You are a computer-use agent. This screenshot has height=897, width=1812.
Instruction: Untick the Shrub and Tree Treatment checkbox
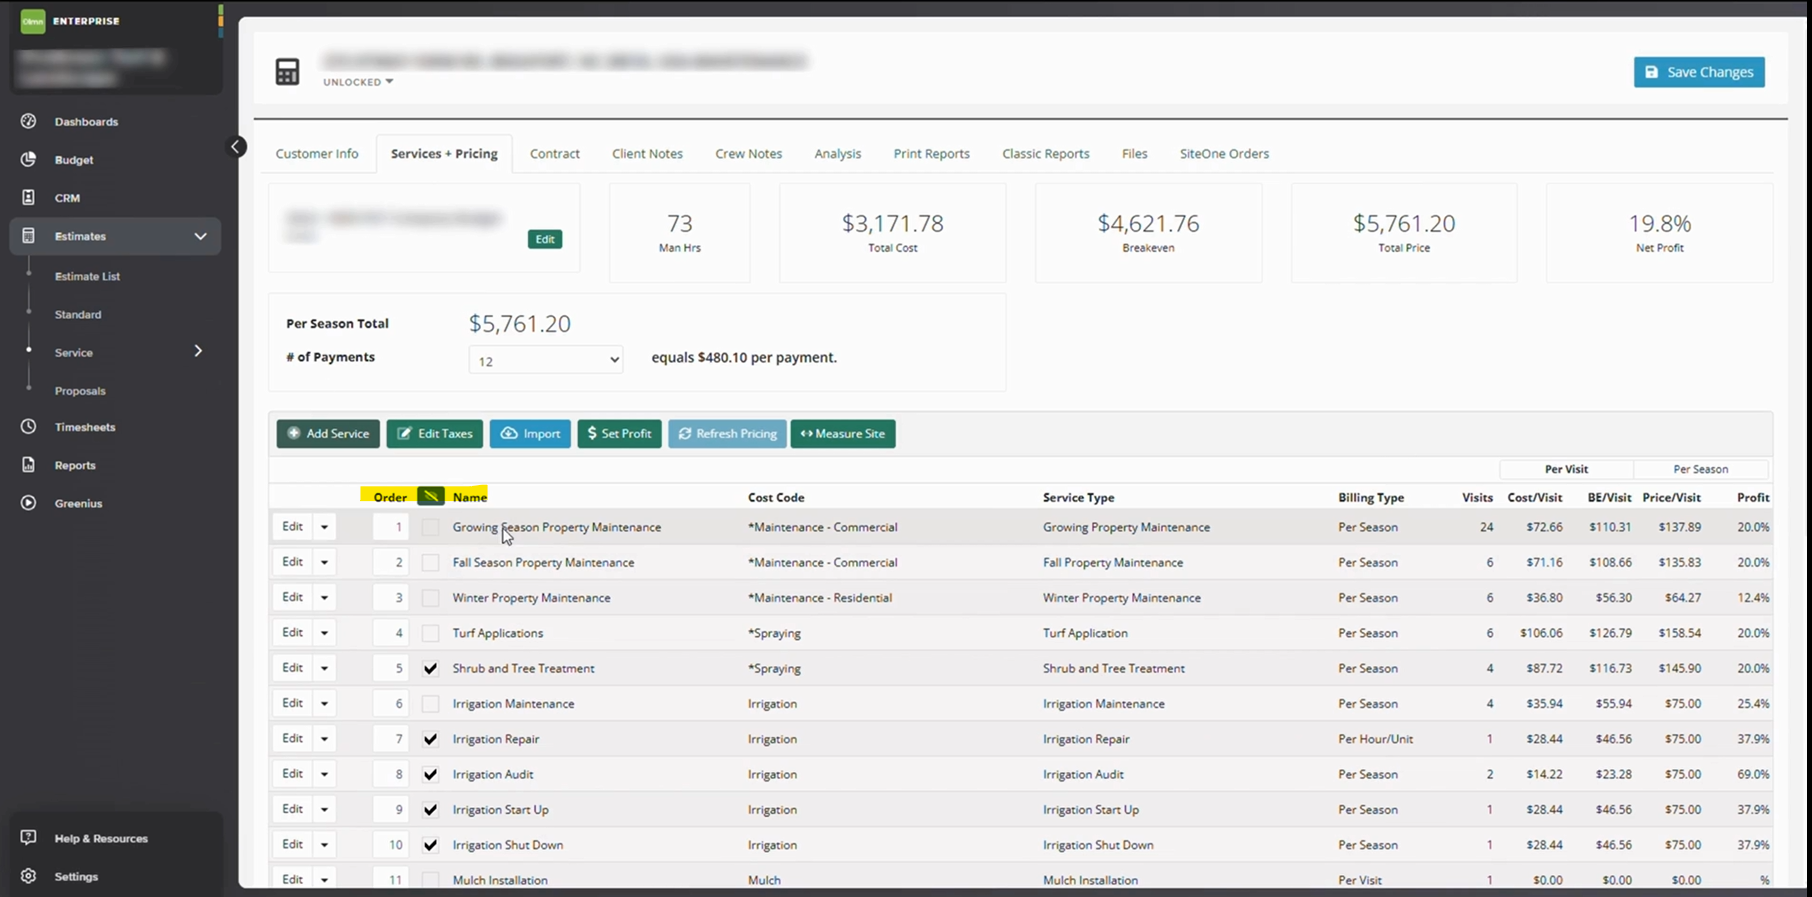pyautogui.click(x=430, y=668)
